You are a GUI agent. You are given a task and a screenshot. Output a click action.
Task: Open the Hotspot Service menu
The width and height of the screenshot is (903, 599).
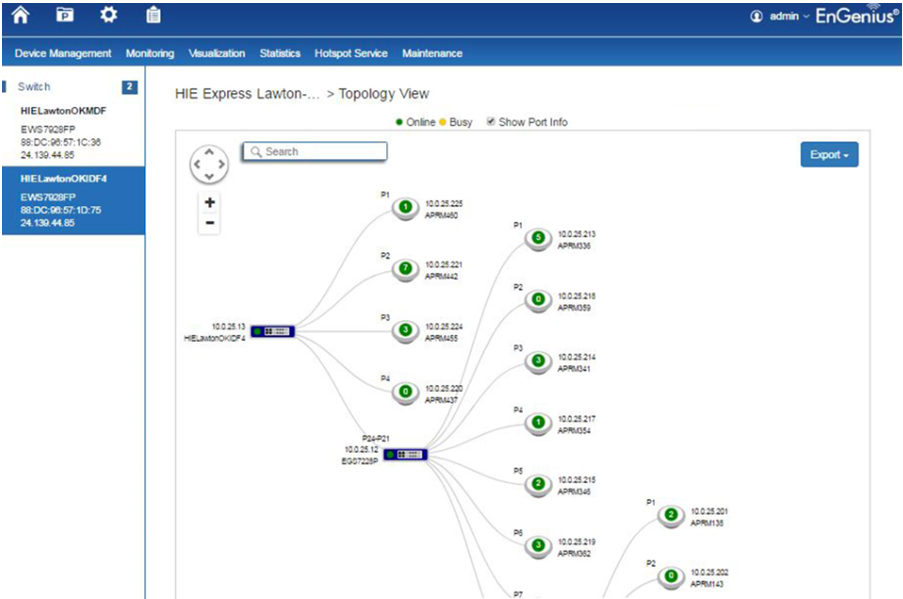point(351,54)
